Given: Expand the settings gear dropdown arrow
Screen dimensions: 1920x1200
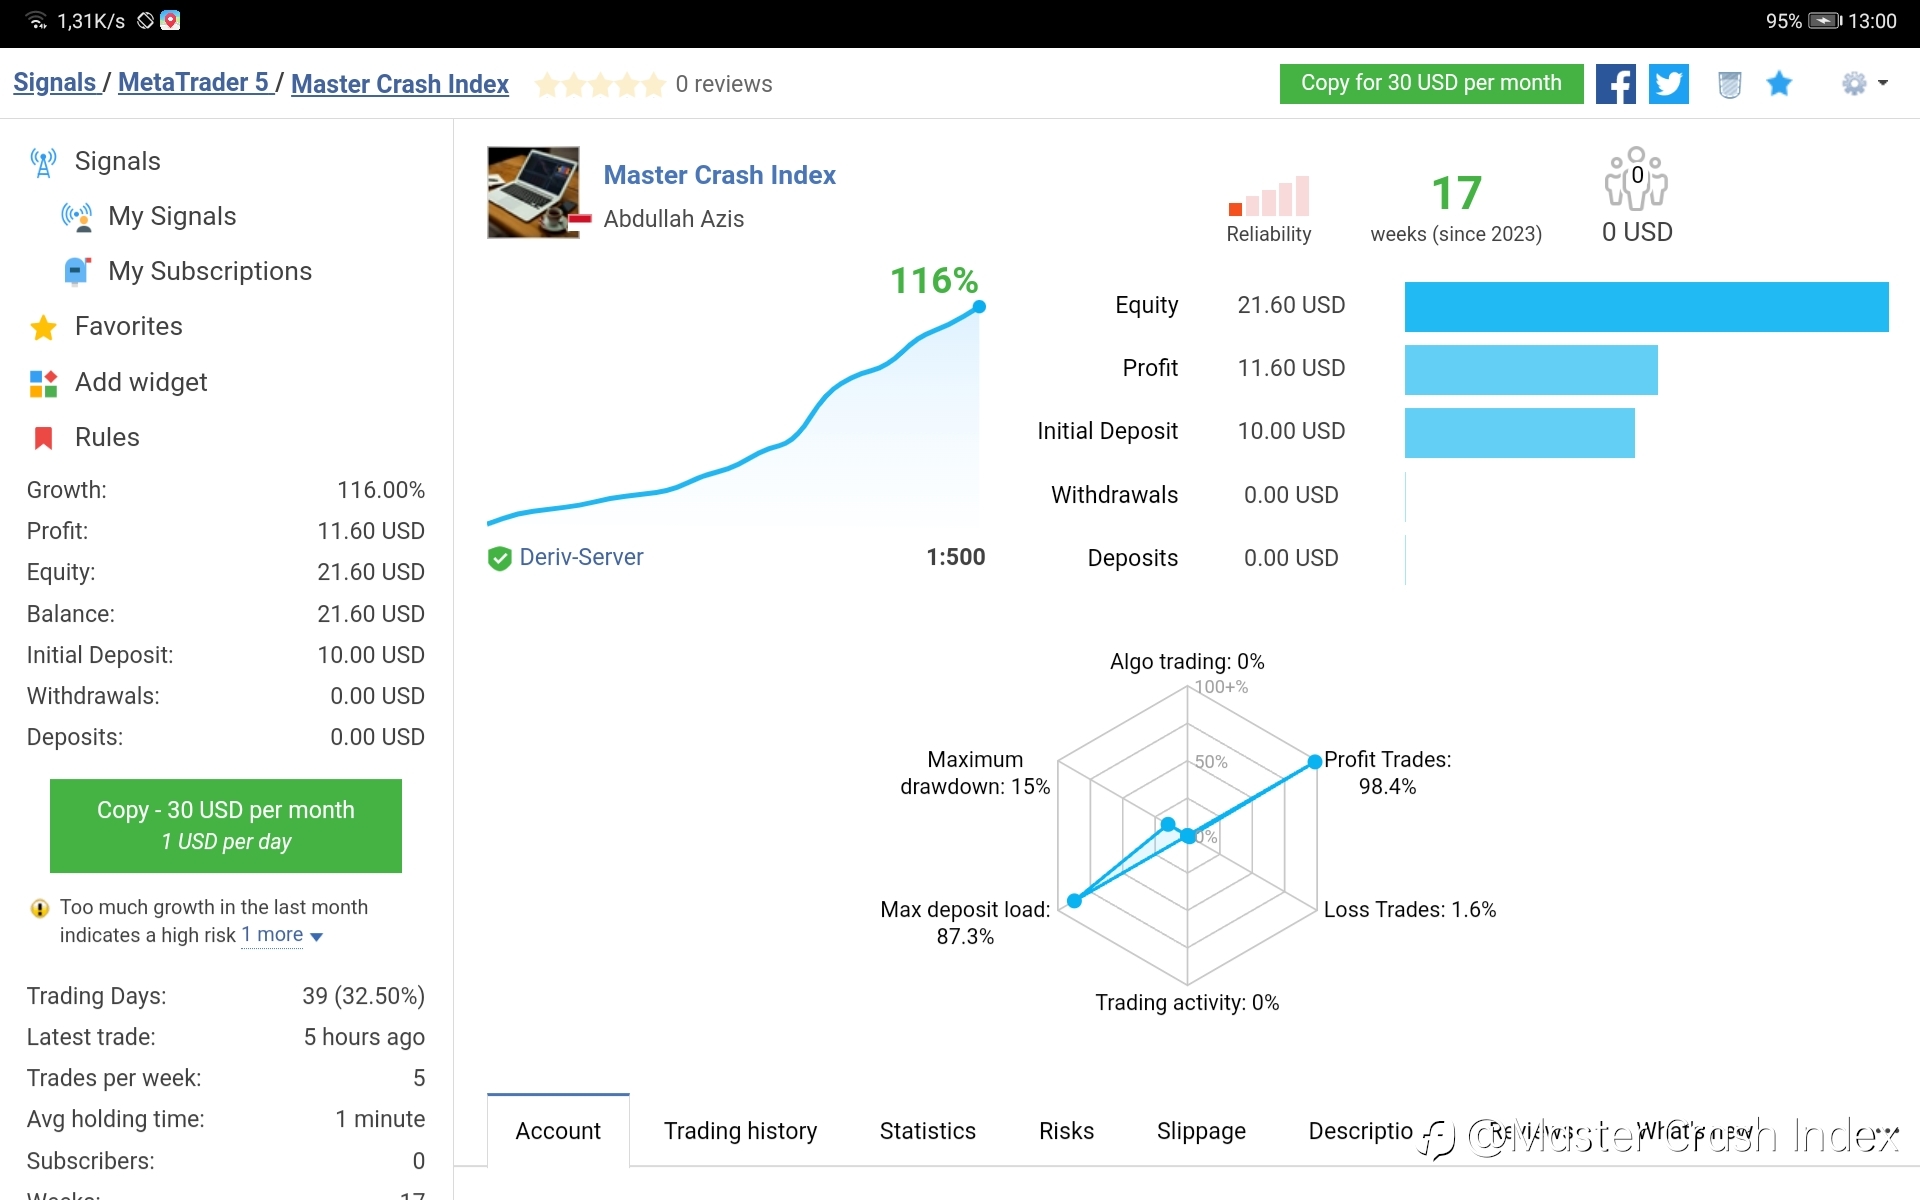Looking at the screenshot, I should click(1883, 84).
